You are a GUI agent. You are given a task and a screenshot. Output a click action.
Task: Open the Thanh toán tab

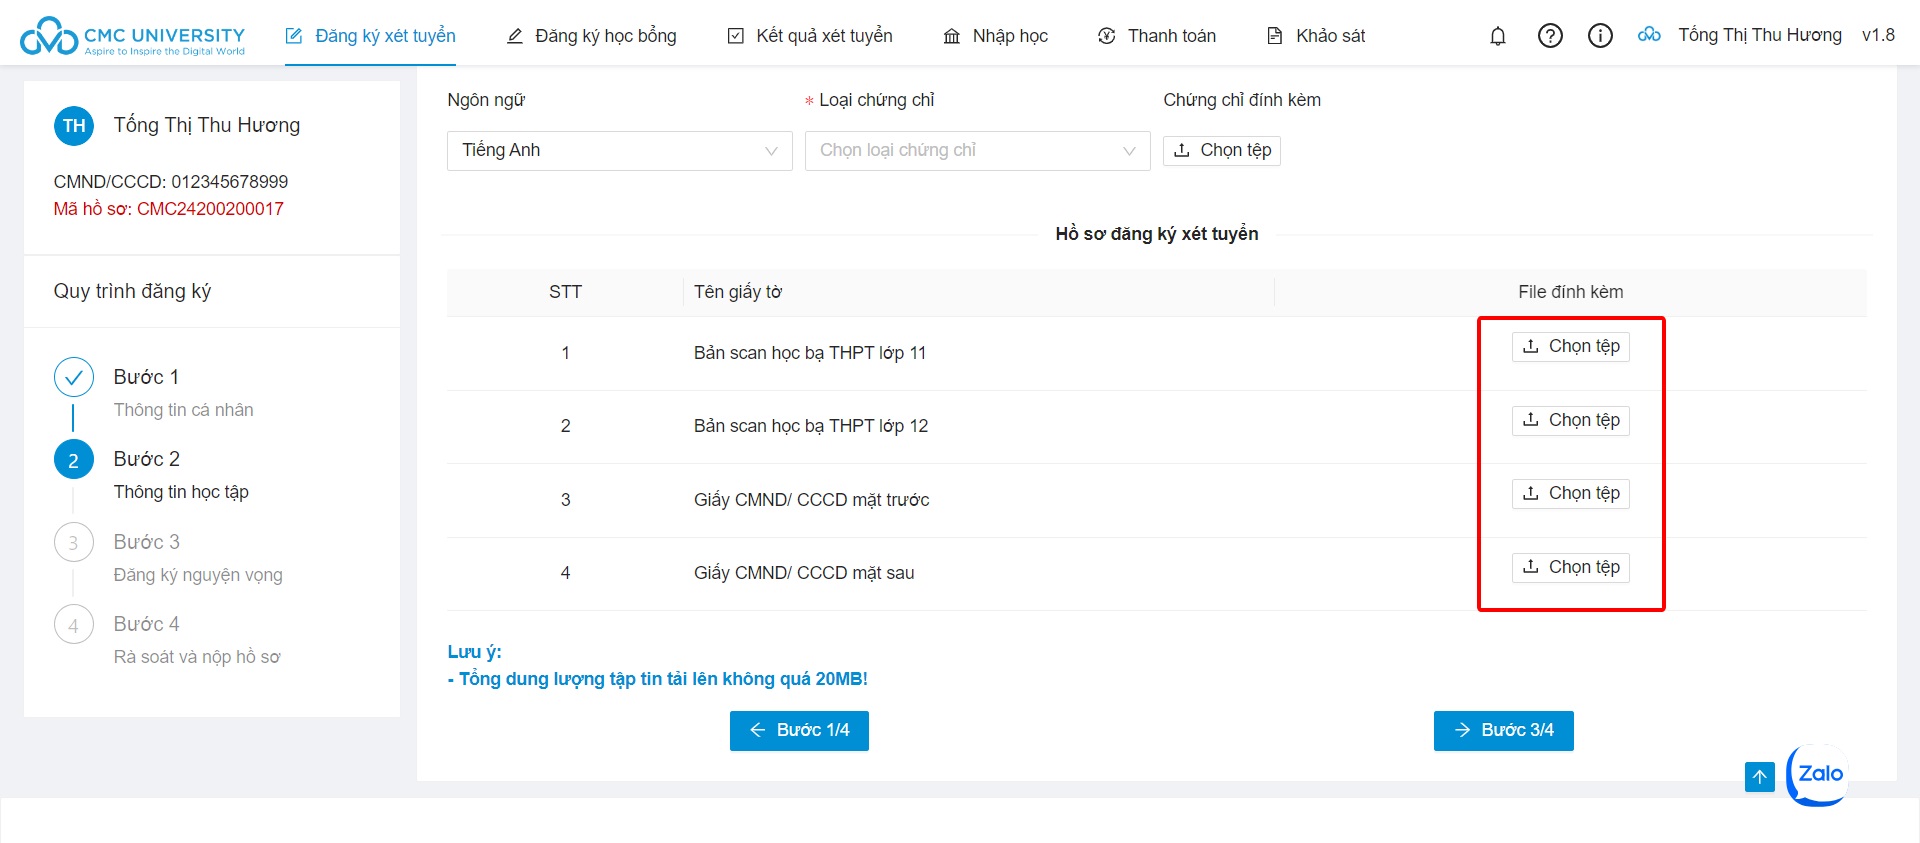pos(1157,36)
